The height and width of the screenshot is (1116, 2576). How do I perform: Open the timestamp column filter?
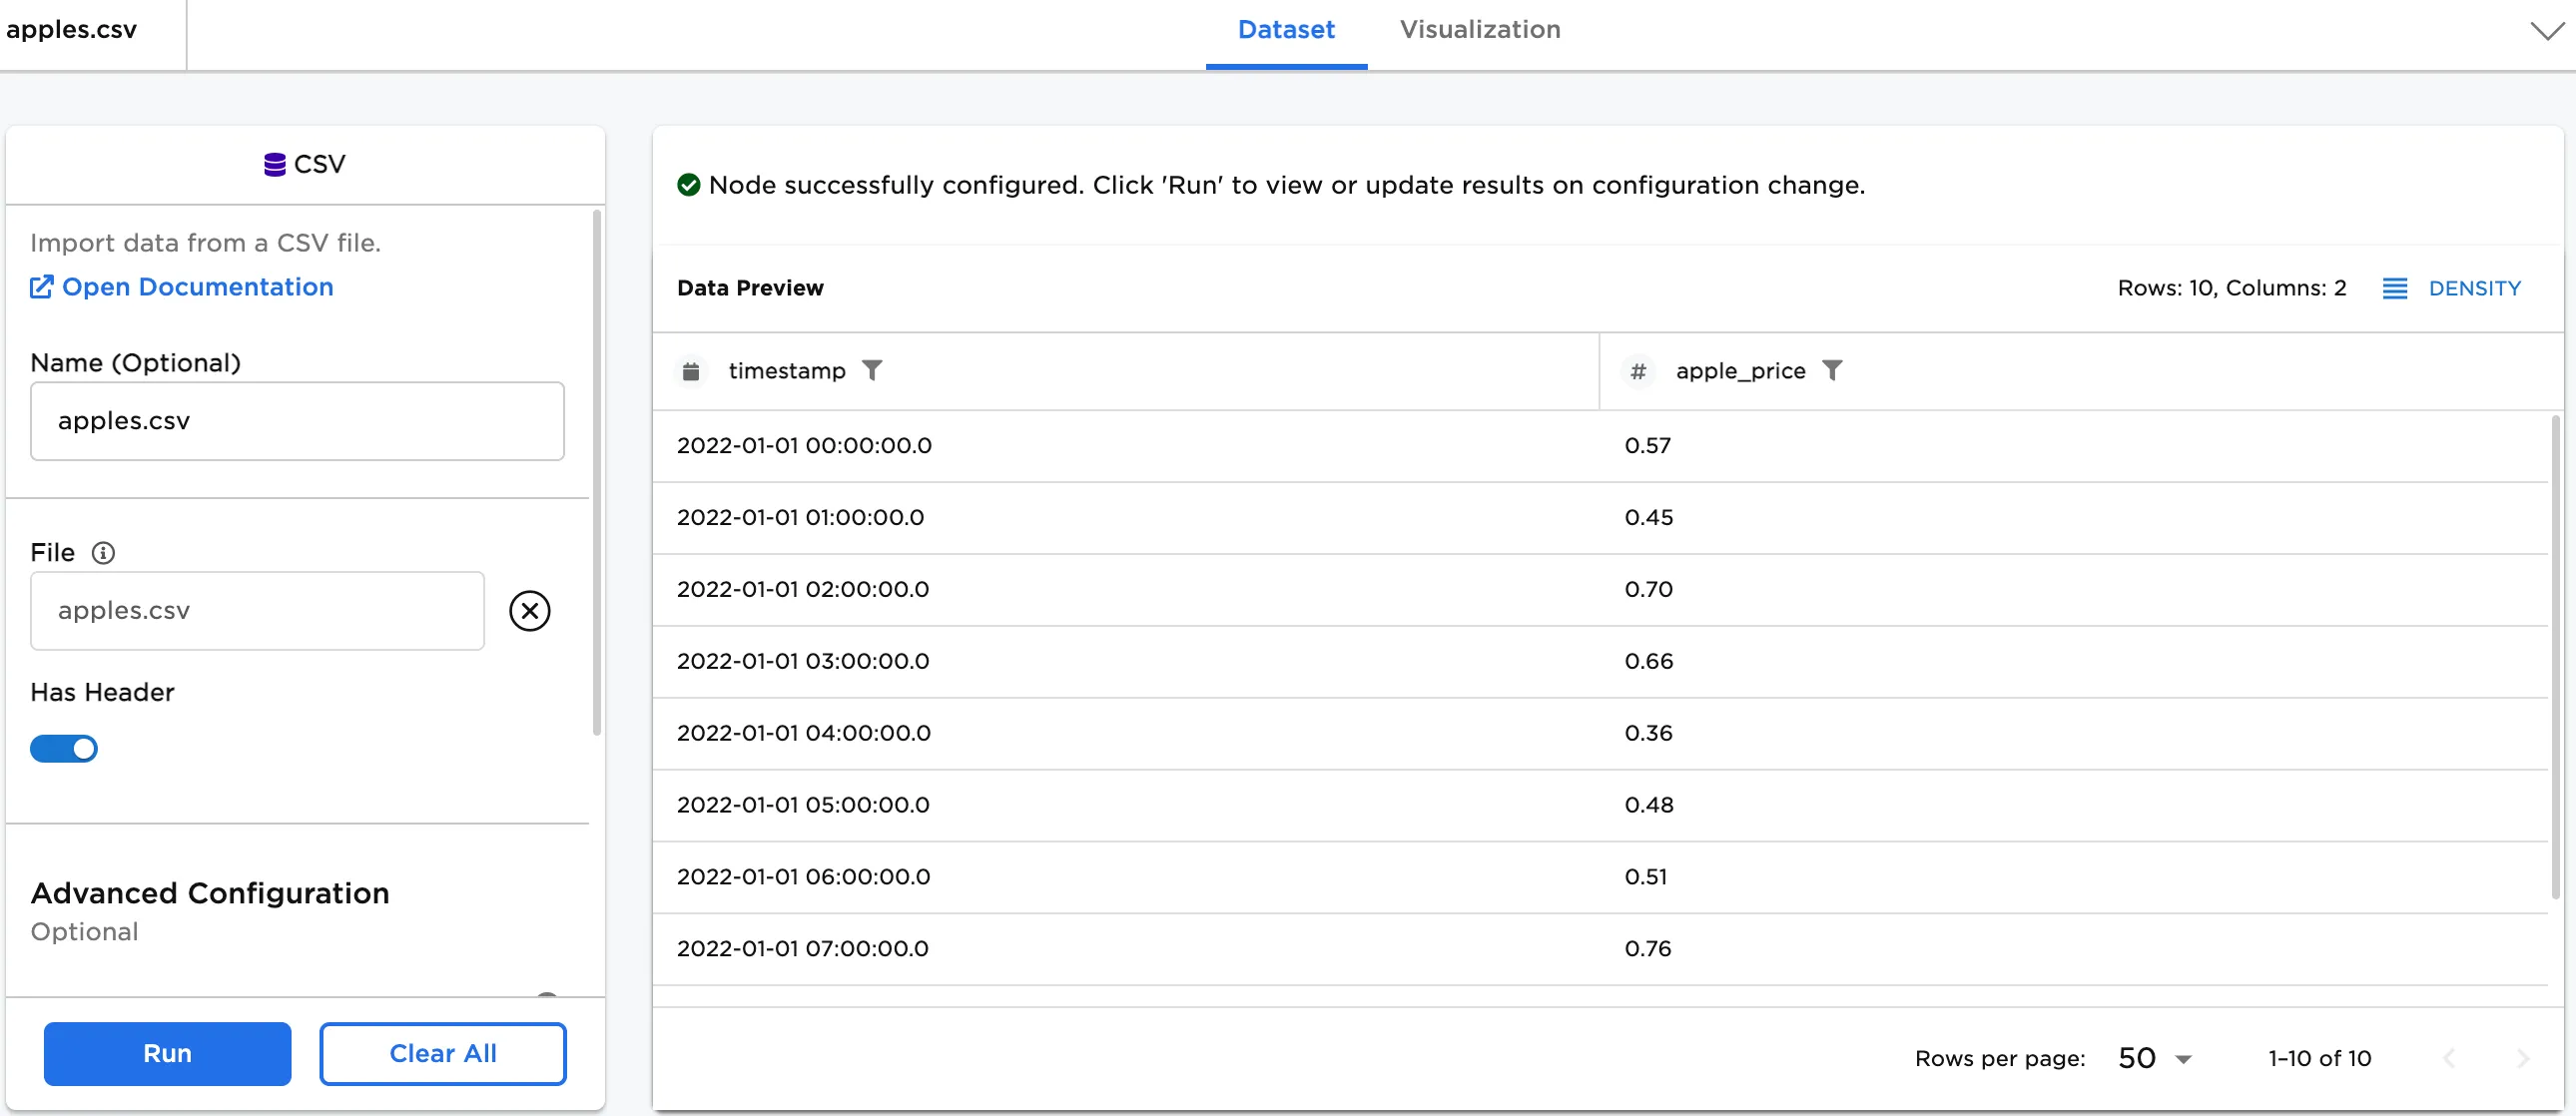tap(873, 370)
